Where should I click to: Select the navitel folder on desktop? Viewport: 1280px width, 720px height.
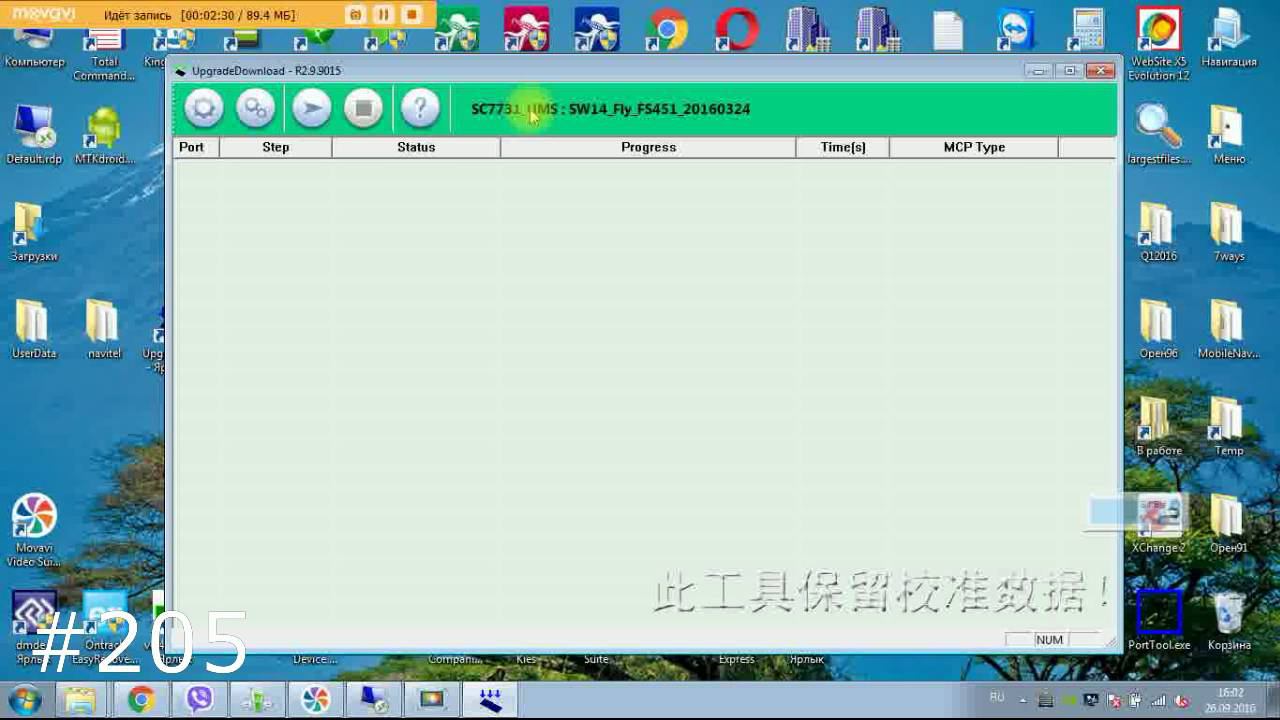coord(104,329)
